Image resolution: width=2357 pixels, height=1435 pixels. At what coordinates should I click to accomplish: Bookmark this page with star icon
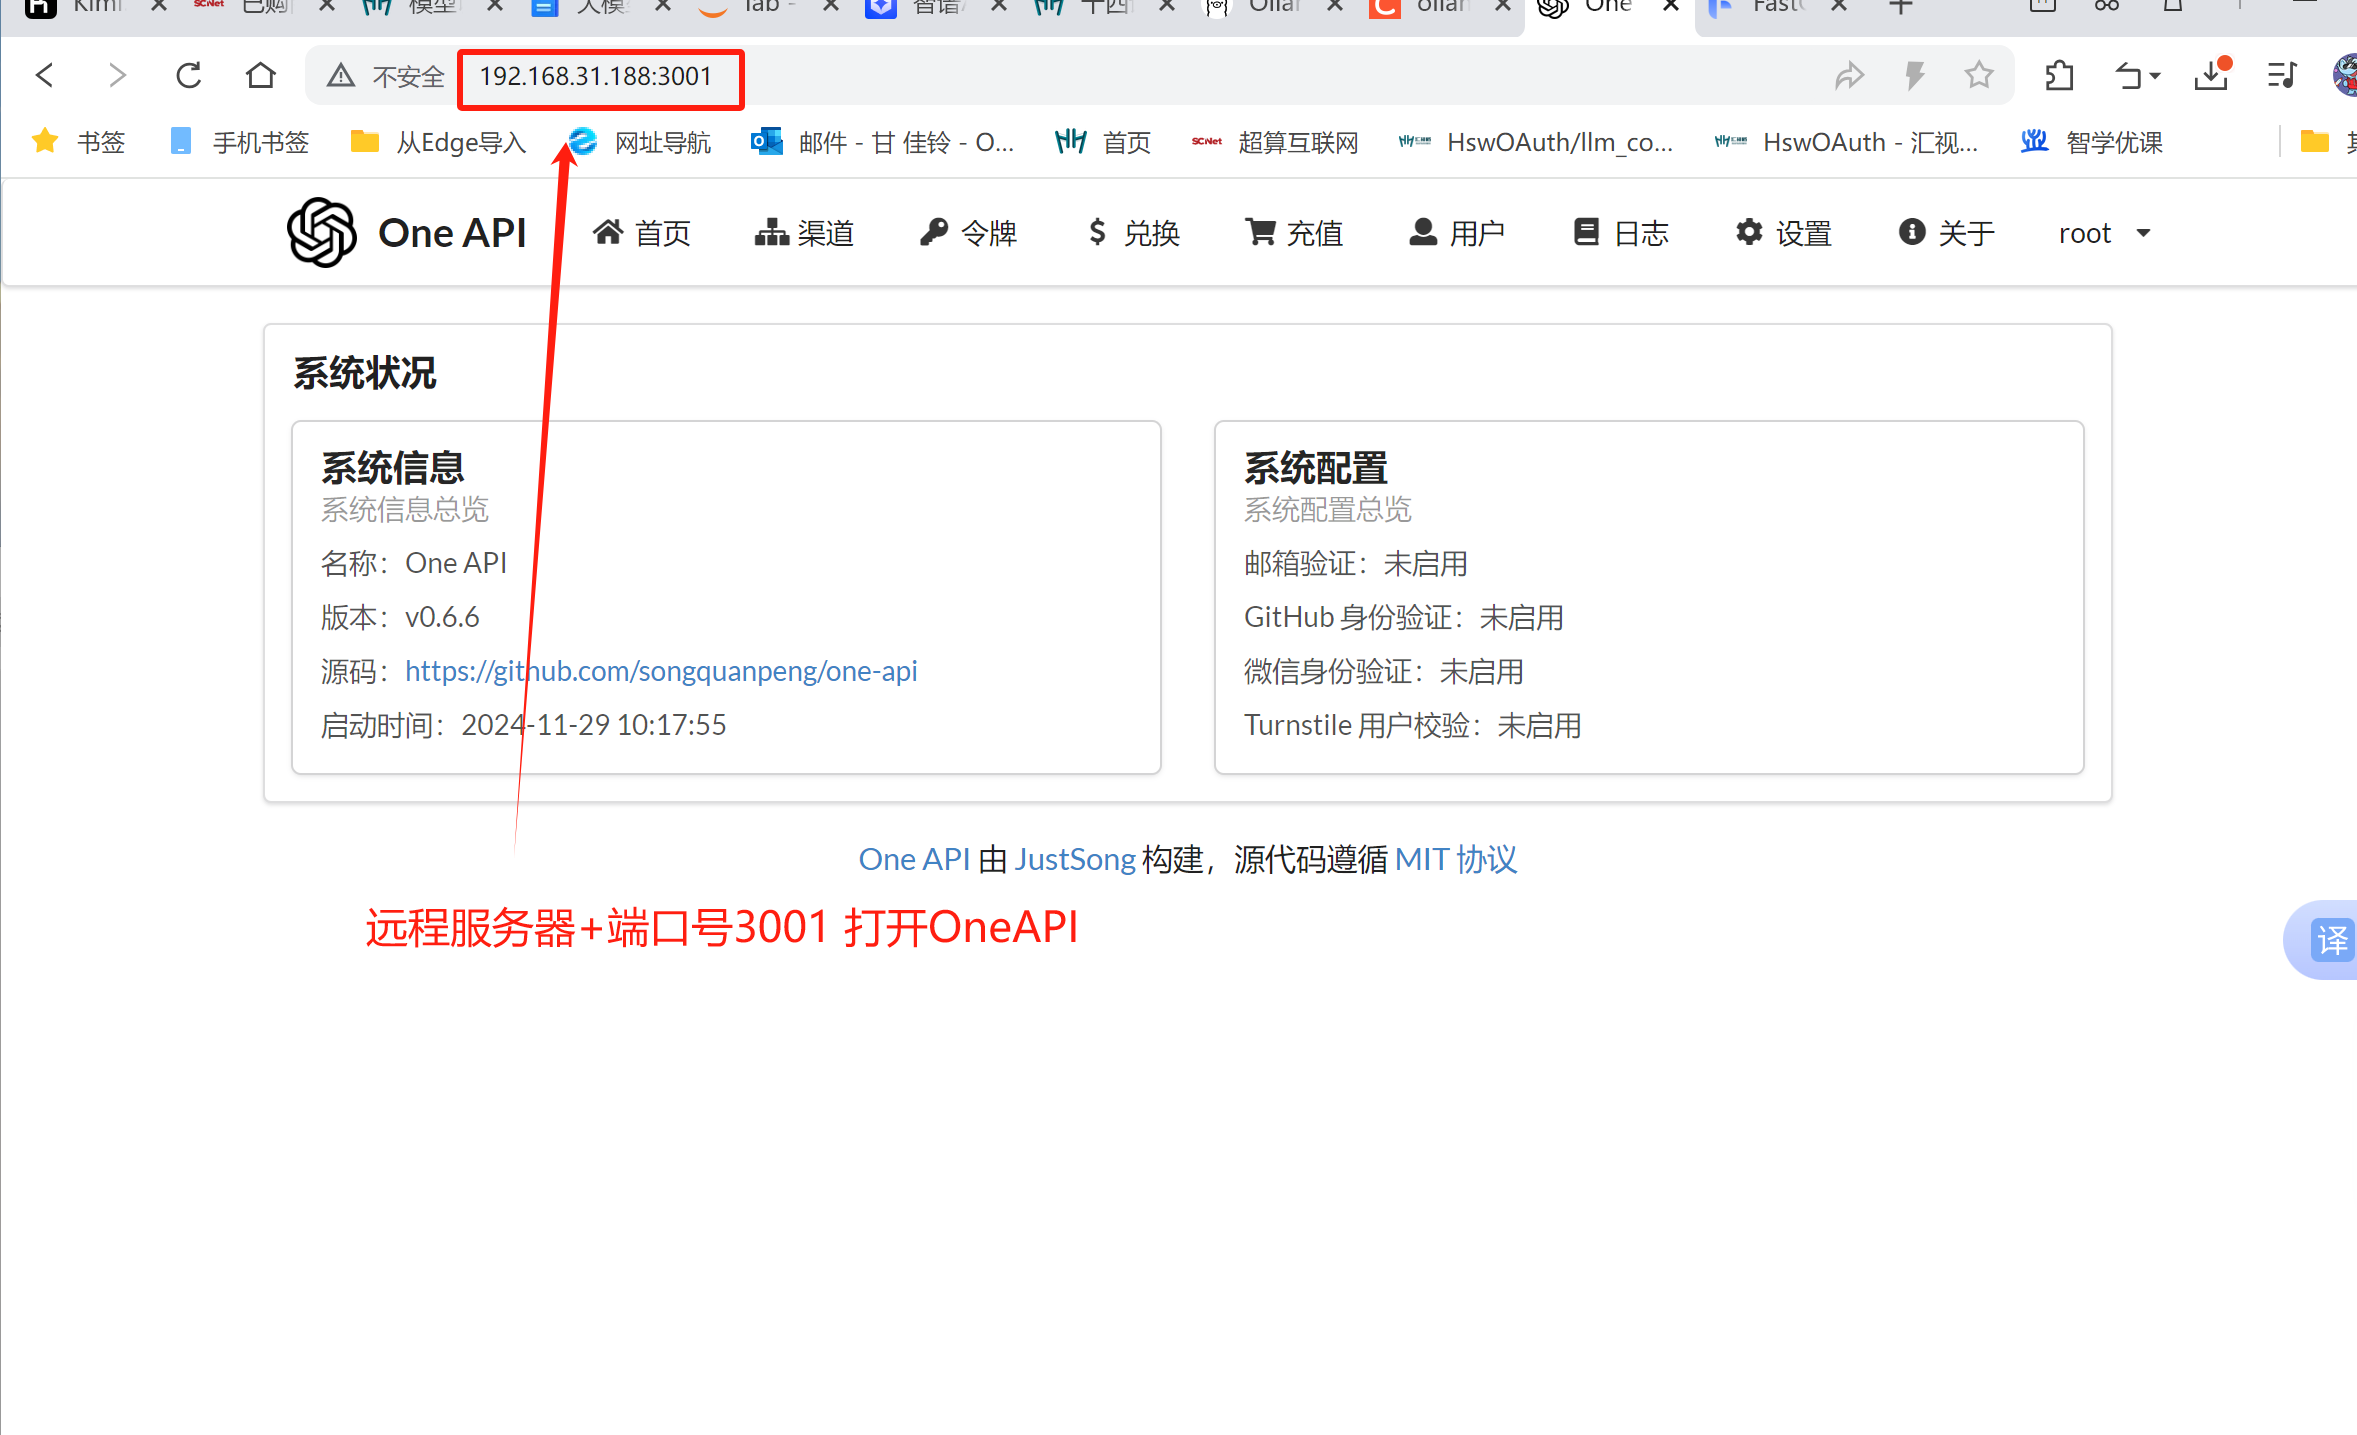point(1979,75)
